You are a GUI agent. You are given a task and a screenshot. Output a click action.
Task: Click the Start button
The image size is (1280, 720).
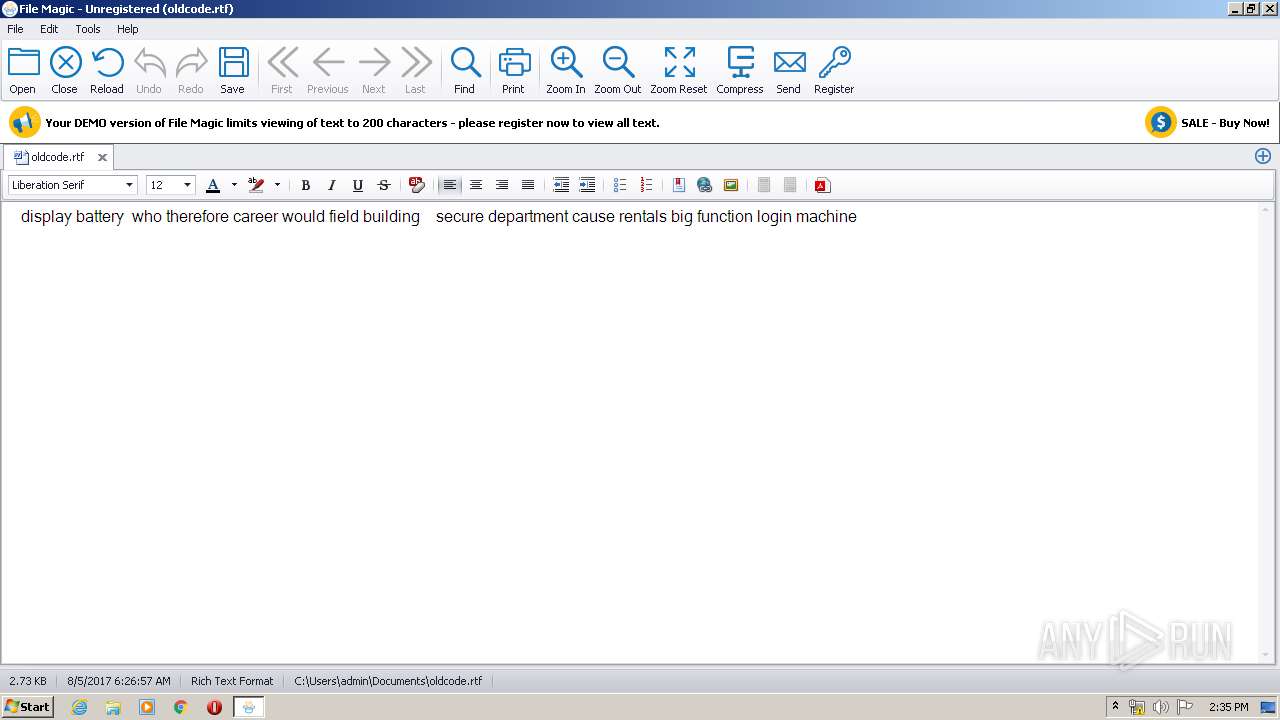[x=27, y=706]
